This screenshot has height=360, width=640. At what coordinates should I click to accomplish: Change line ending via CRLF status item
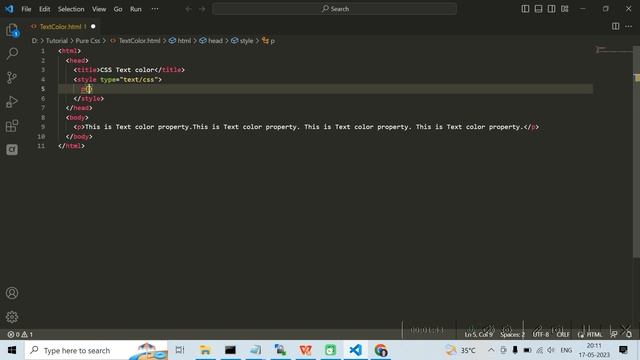(x=563, y=335)
